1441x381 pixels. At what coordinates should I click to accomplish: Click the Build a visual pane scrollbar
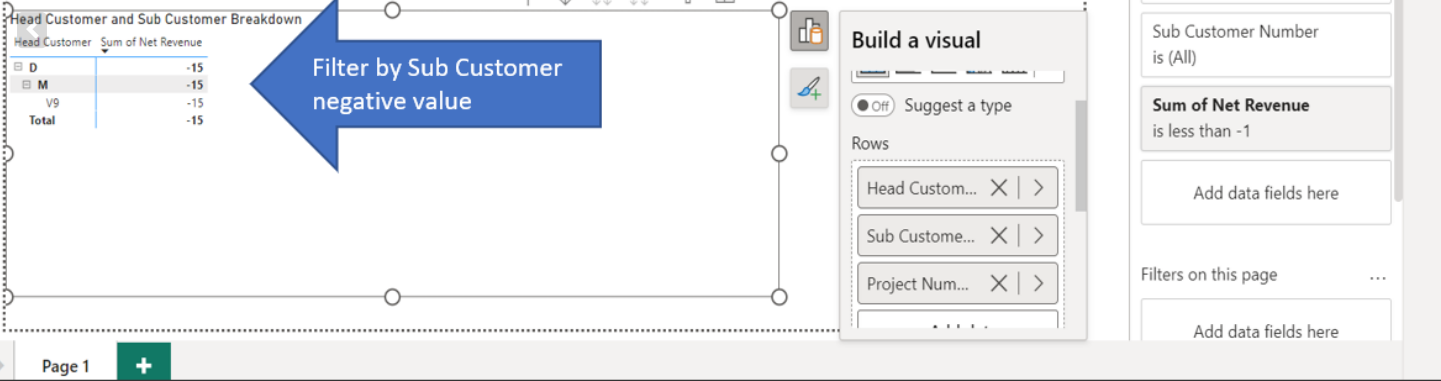(1080, 155)
